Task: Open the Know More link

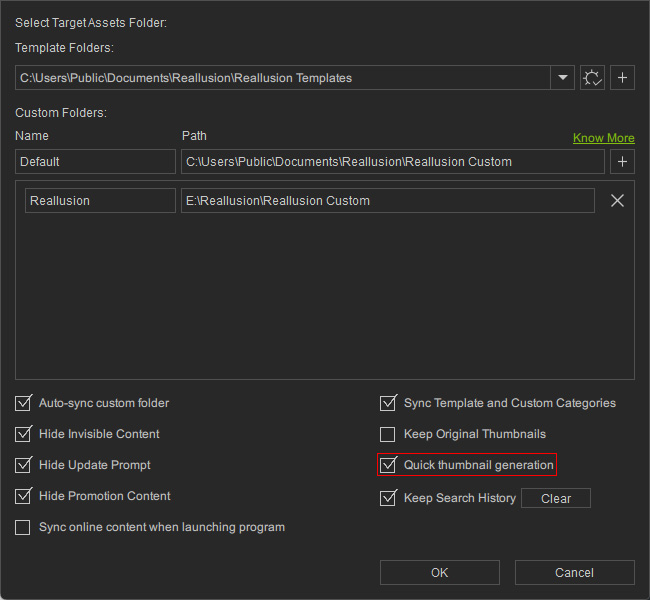Action: click(604, 138)
